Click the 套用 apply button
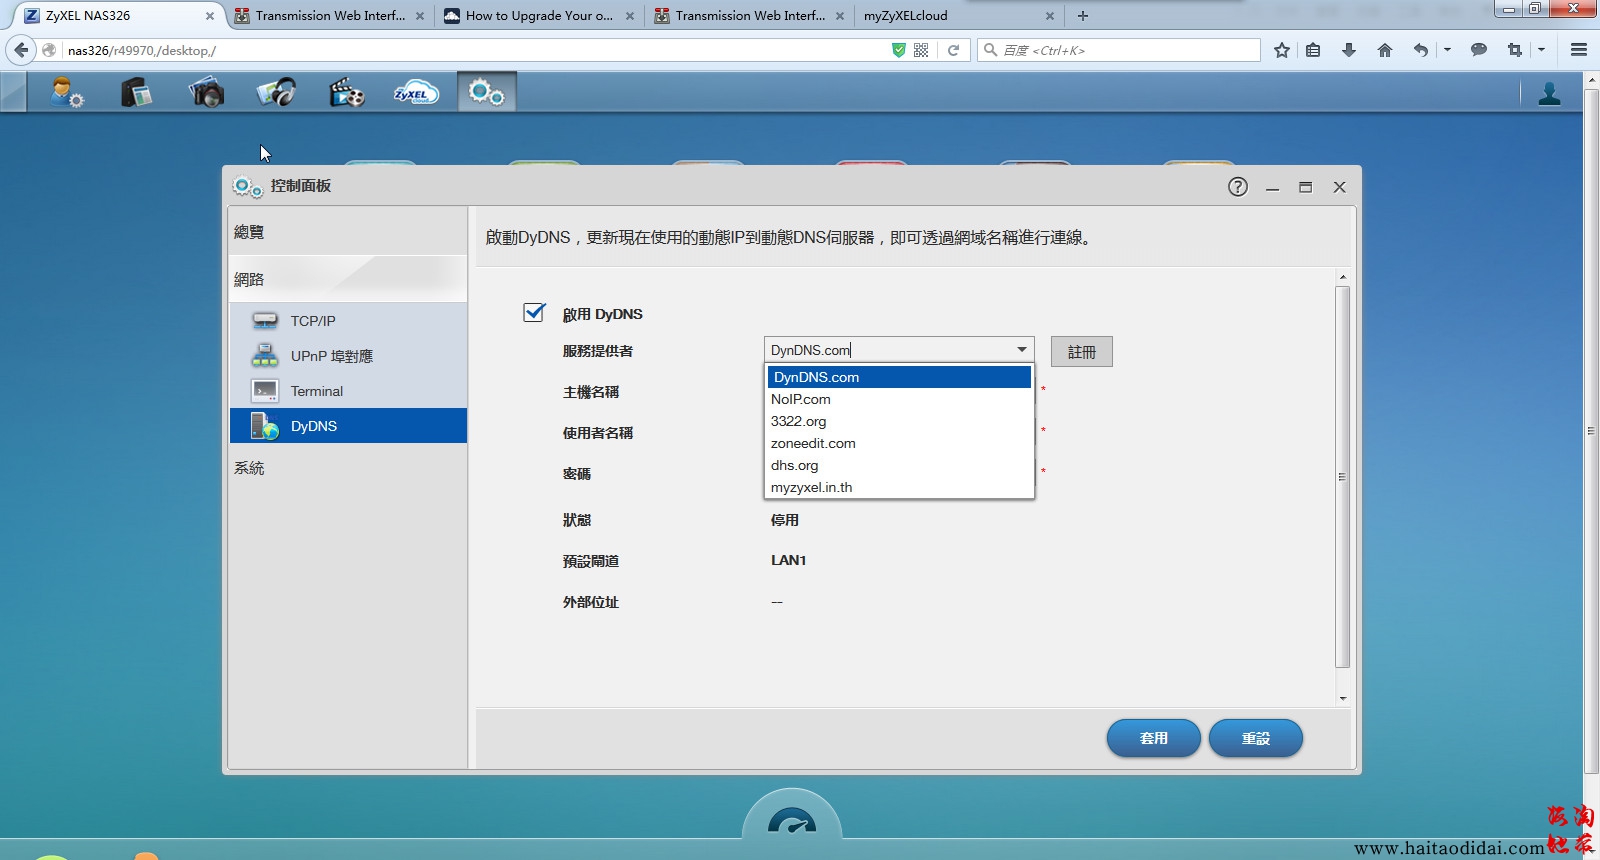 tap(1154, 738)
